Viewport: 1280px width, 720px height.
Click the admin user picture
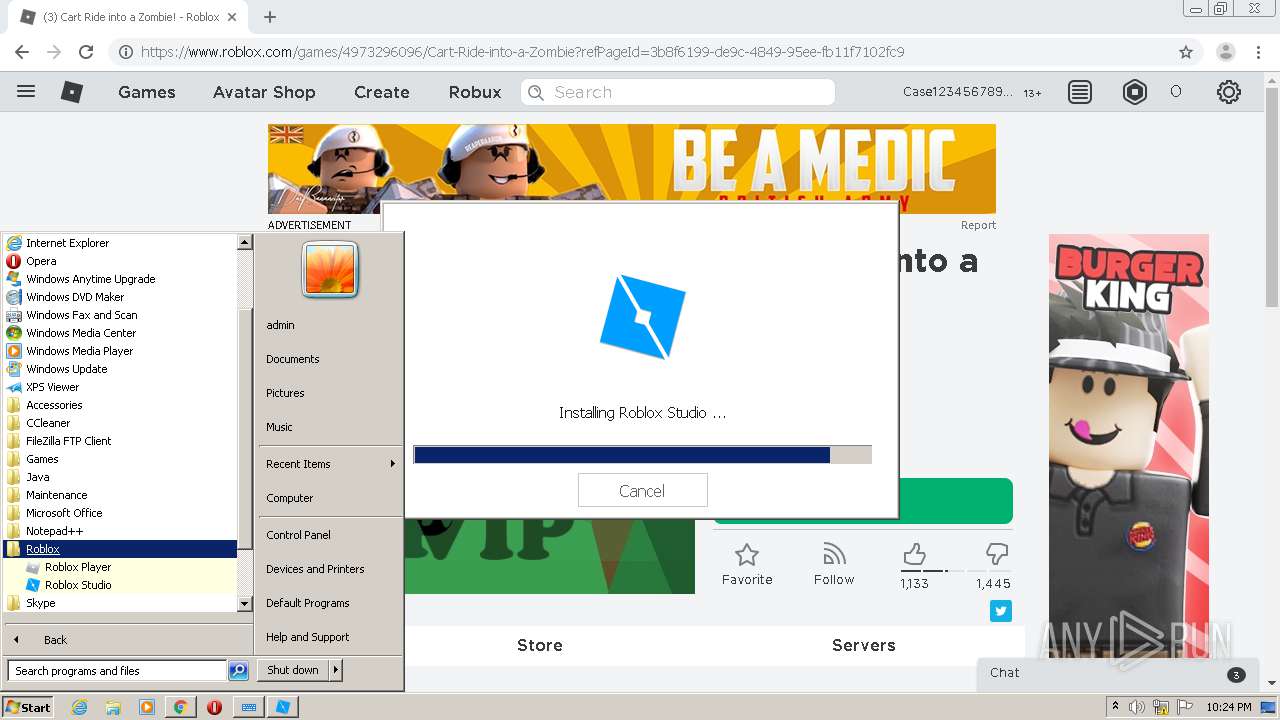tap(330, 269)
